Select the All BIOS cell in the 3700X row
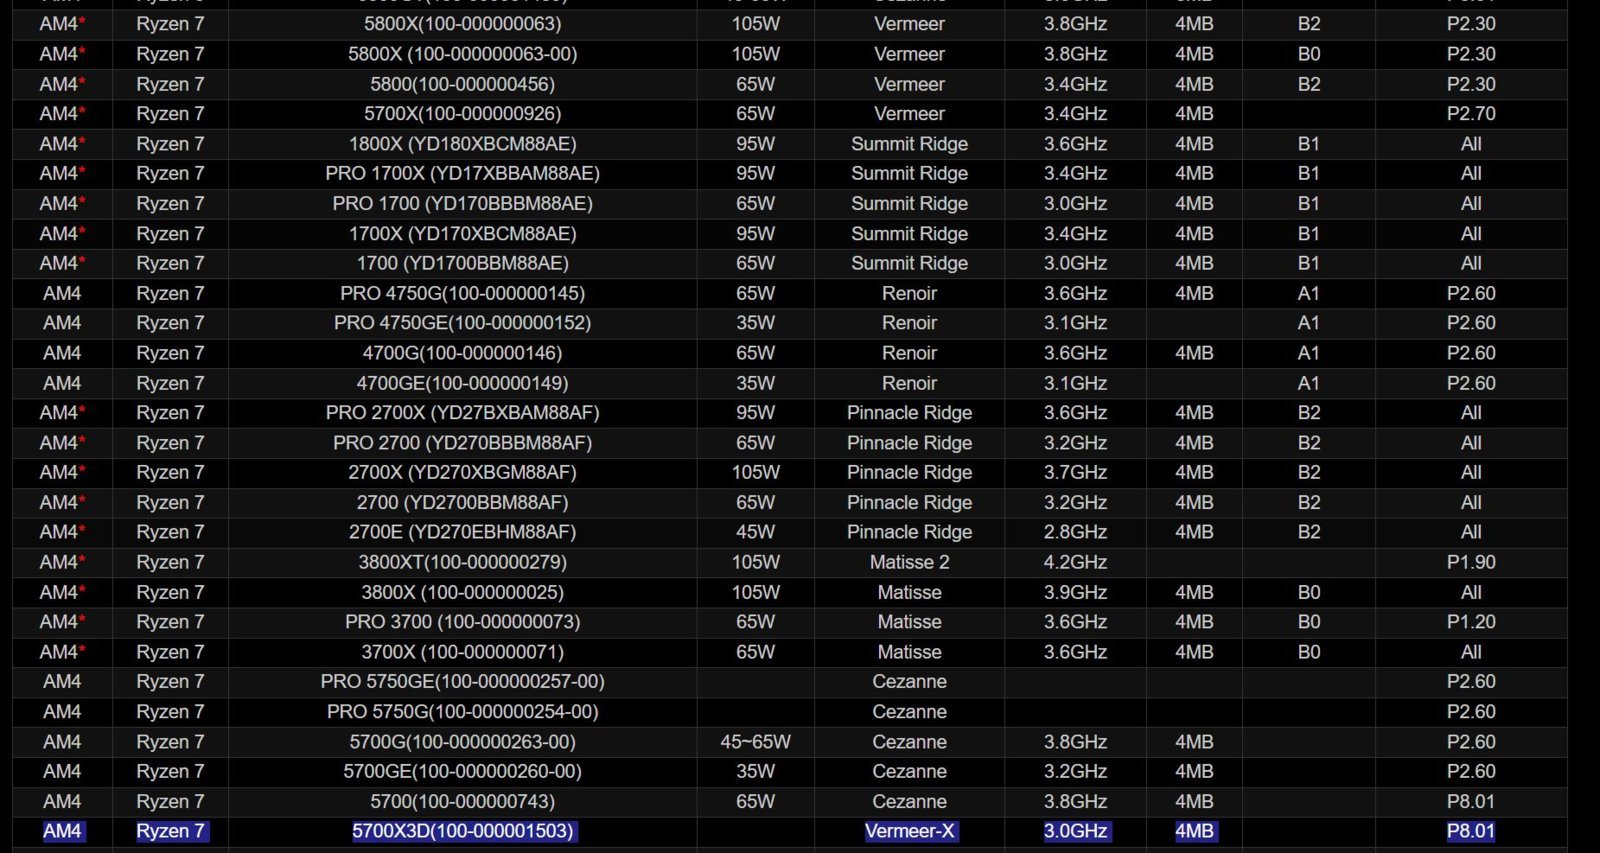 click(x=1471, y=651)
